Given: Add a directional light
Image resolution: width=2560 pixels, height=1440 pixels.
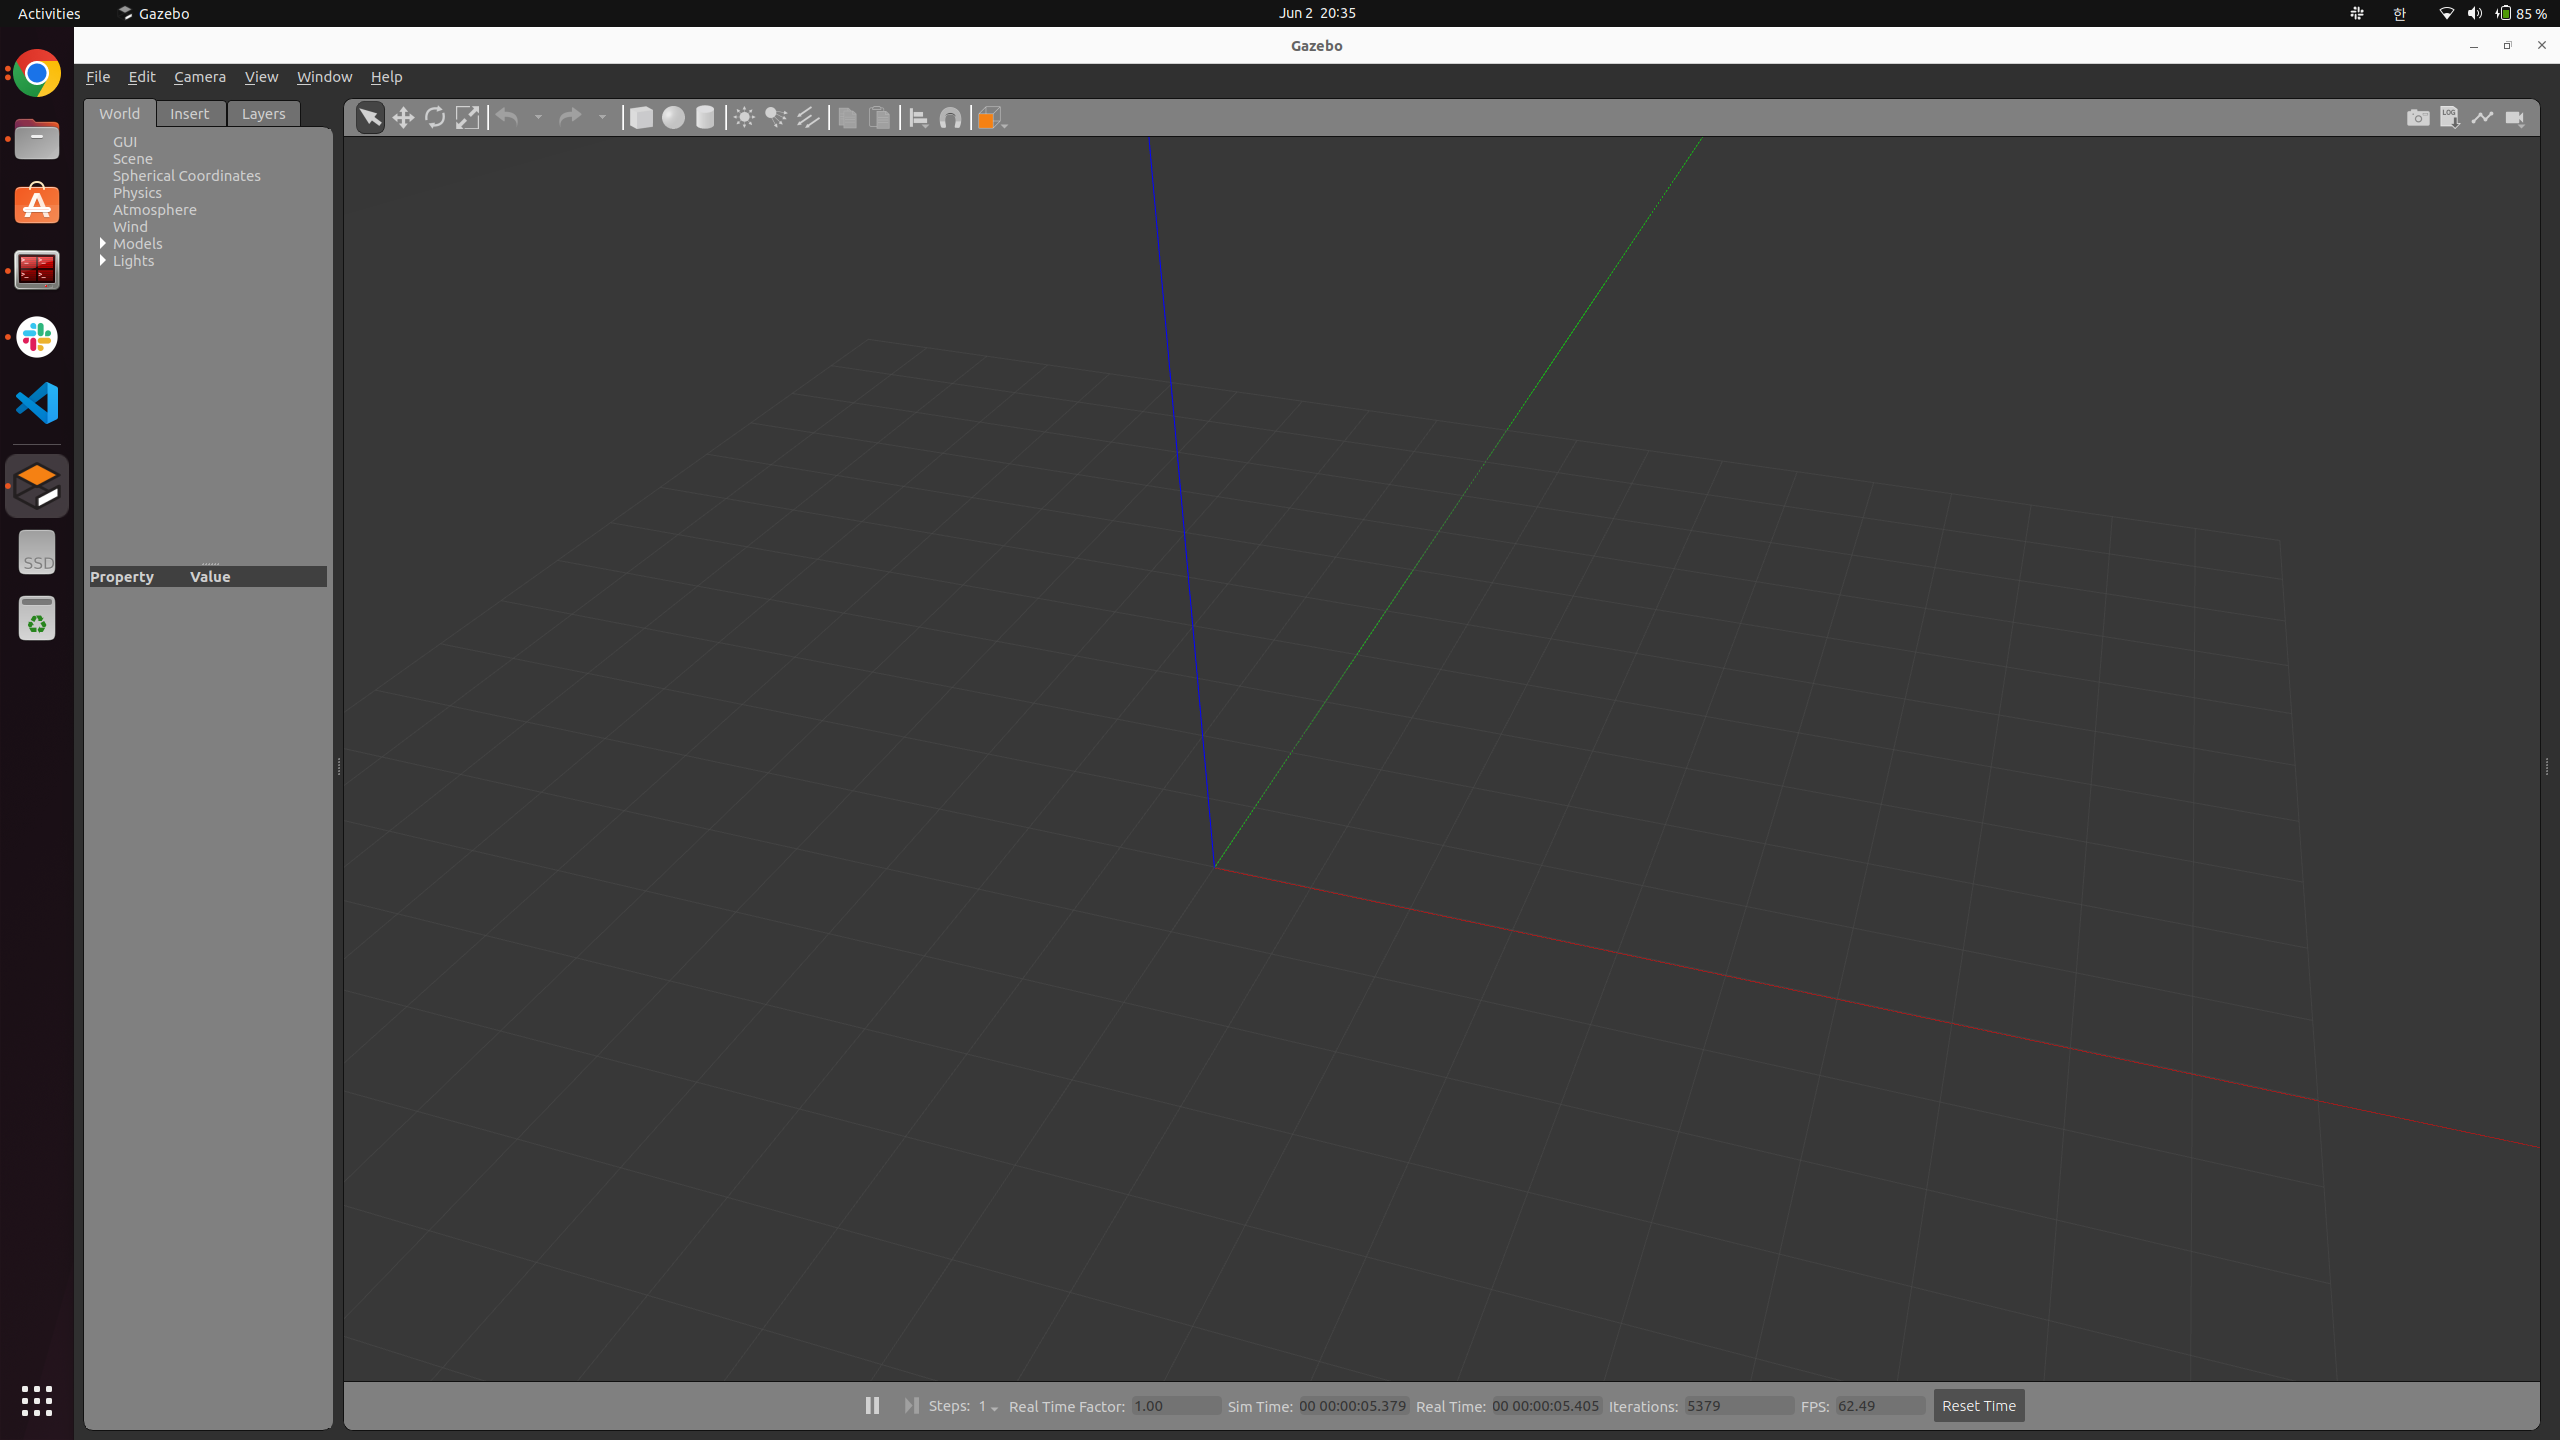Looking at the screenshot, I should click(808, 118).
